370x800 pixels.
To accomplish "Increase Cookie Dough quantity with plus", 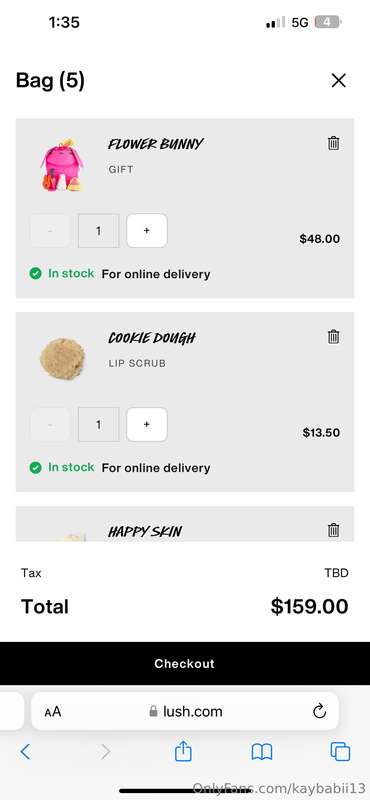I will [147, 424].
